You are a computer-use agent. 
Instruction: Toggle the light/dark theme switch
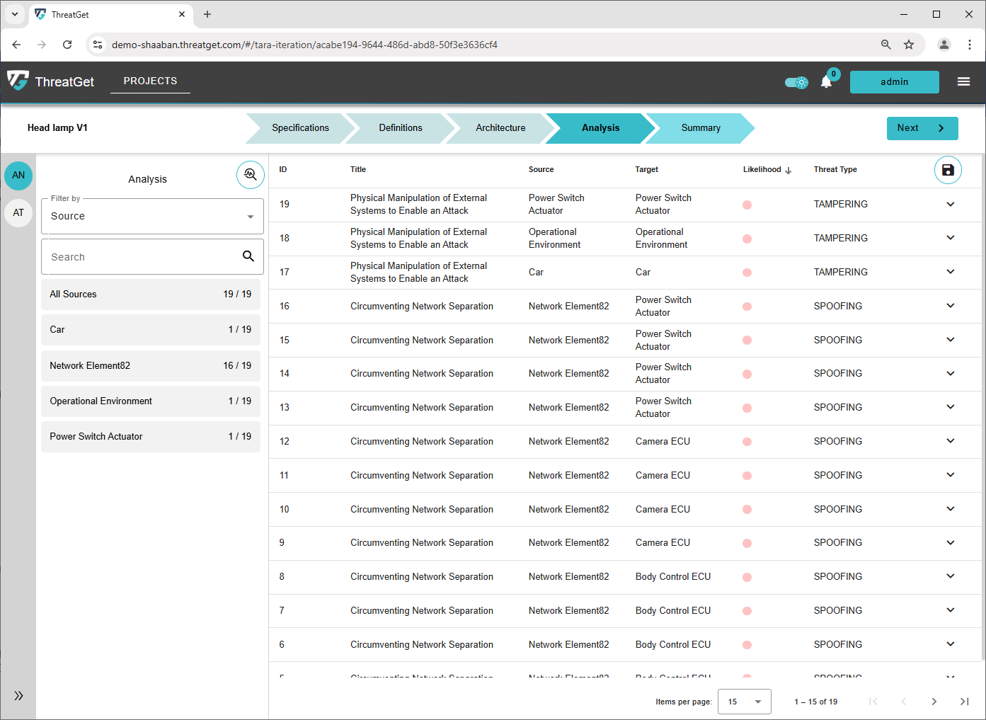pos(795,82)
